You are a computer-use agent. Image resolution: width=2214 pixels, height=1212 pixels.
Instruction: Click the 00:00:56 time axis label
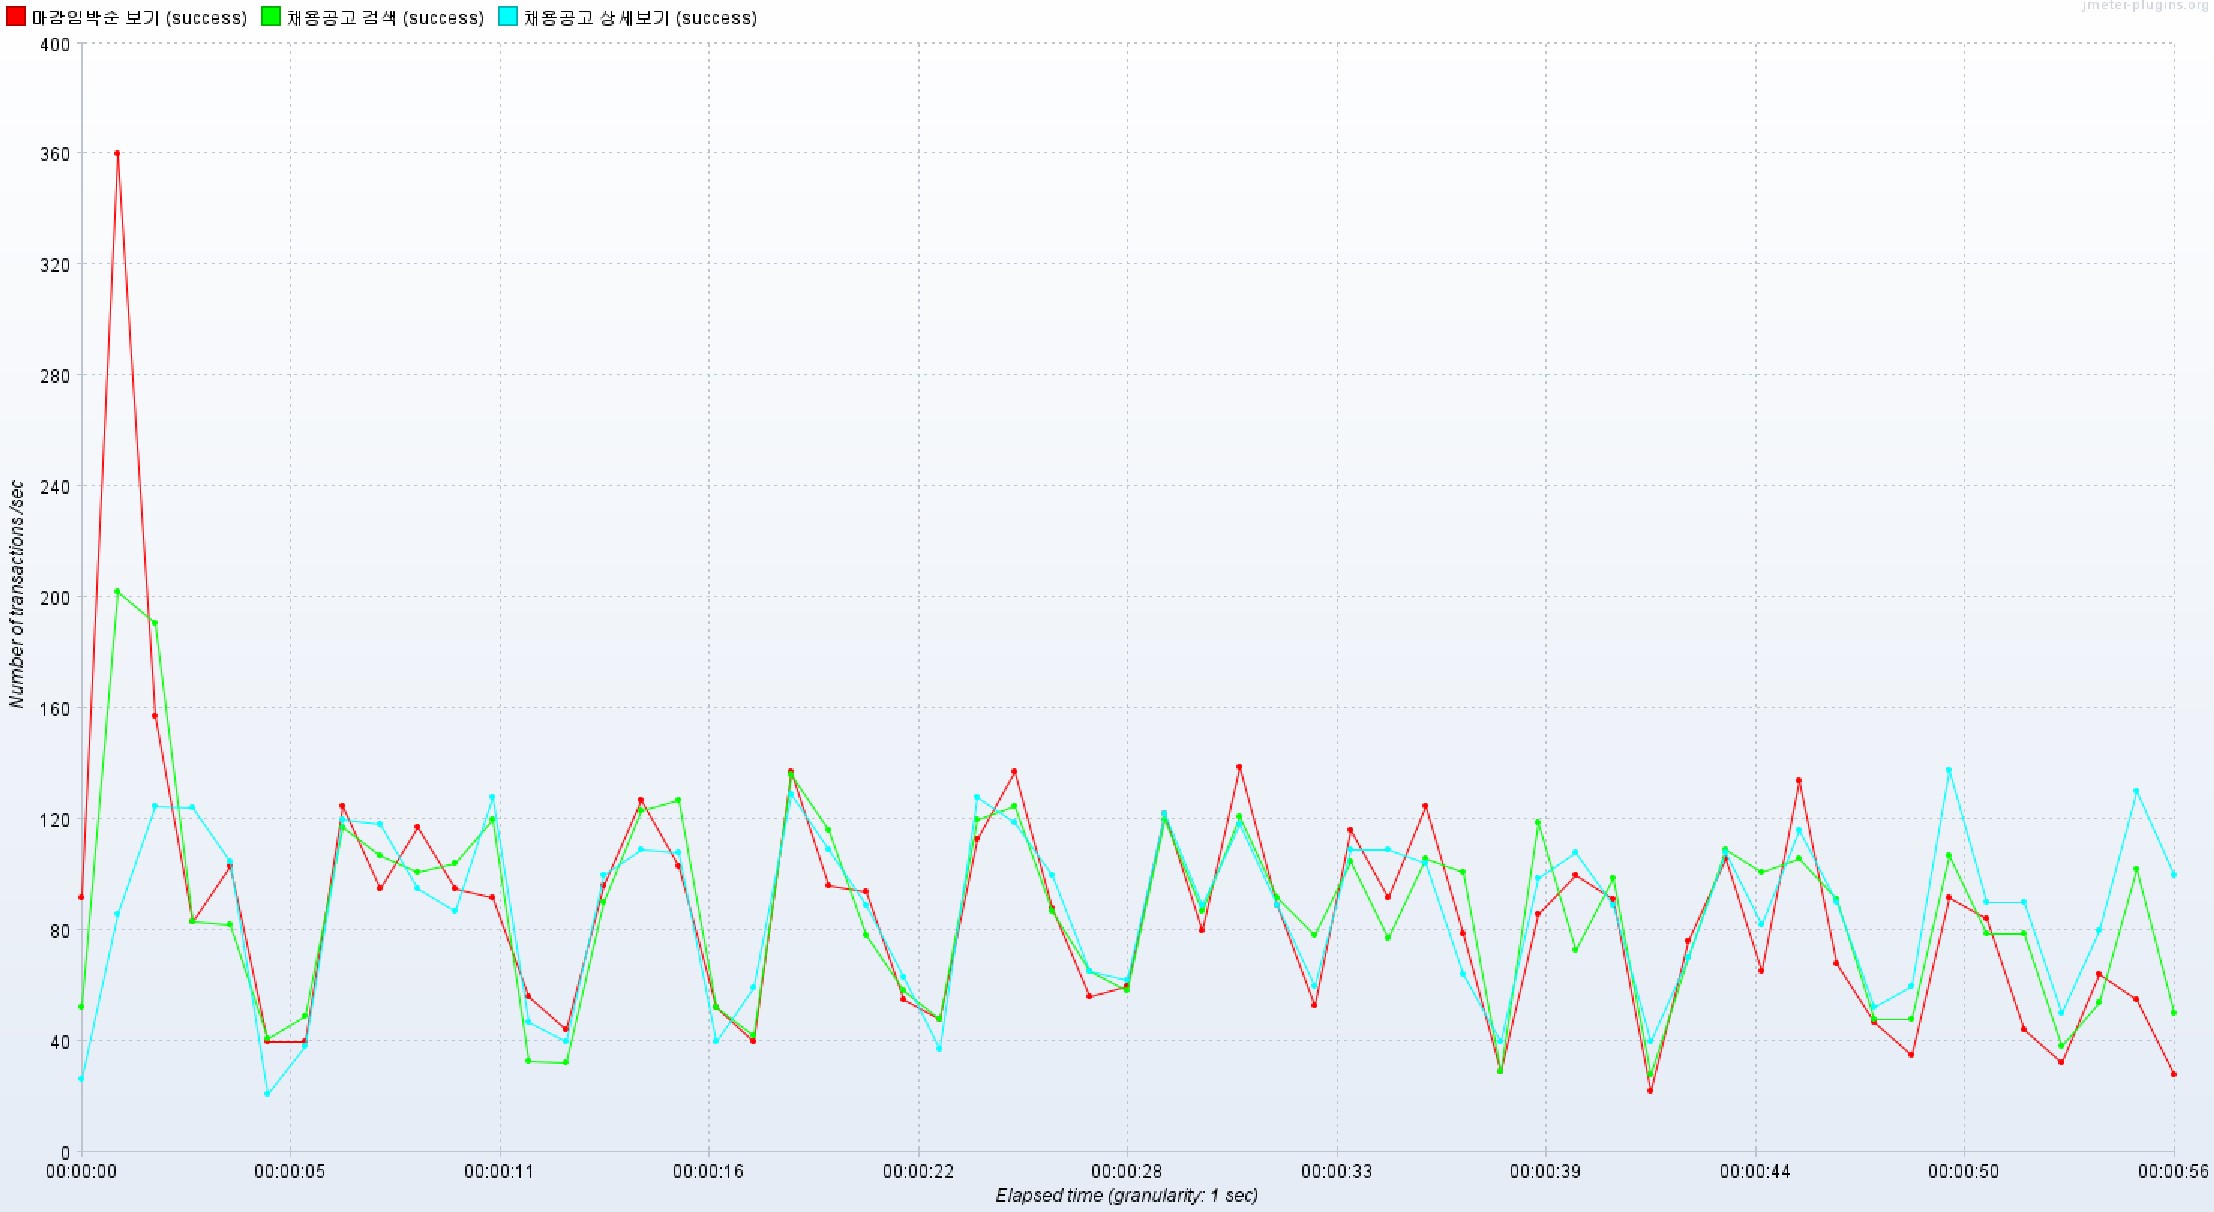[x=2172, y=1171]
